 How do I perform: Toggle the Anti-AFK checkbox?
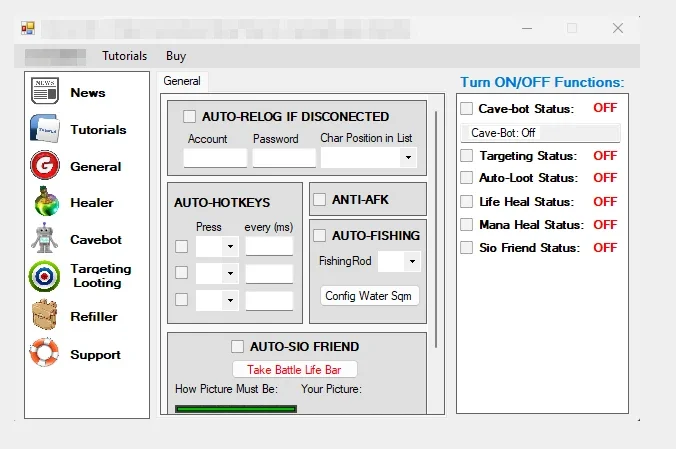319,200
